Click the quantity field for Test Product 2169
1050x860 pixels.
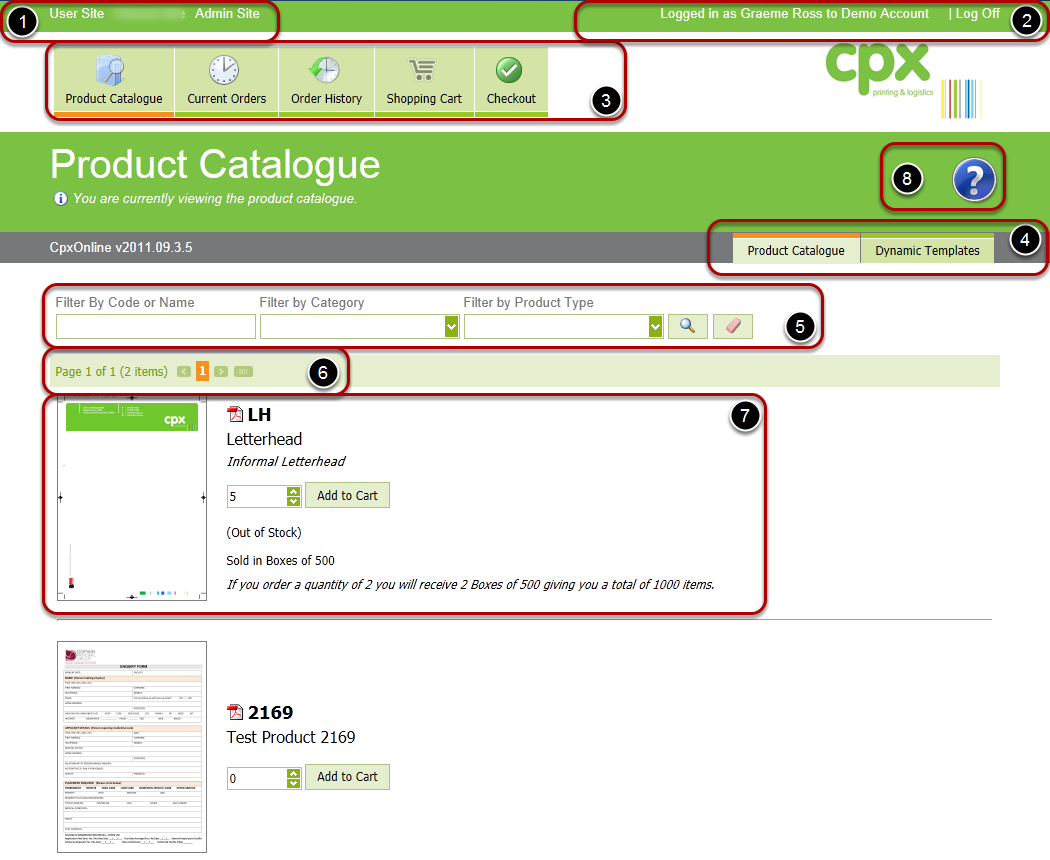pyautogui.click(x=256, y=778)
